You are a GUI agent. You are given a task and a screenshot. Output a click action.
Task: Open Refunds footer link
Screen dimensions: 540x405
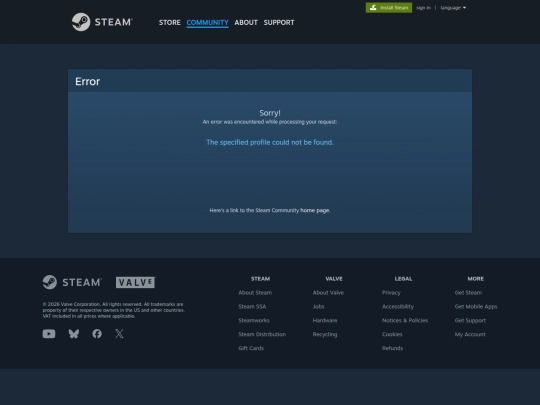pos(392,348)
